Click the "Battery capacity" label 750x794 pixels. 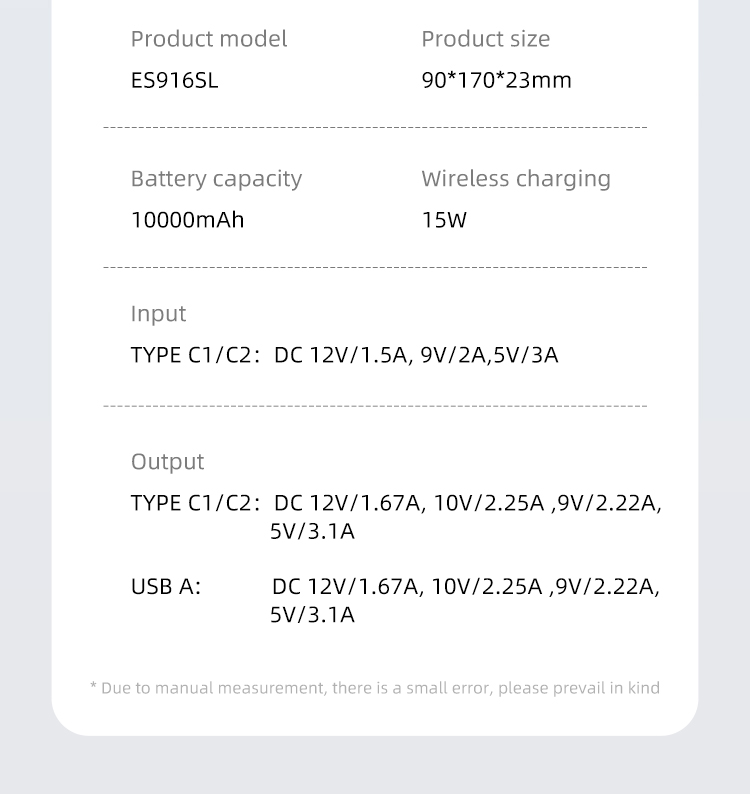point(216,179)
